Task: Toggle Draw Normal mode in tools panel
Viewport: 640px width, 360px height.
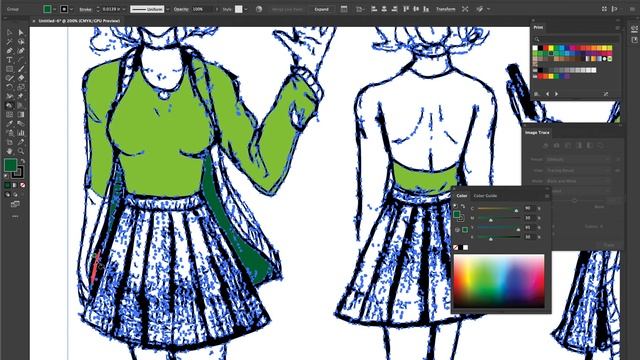Action: pos(7,195)
